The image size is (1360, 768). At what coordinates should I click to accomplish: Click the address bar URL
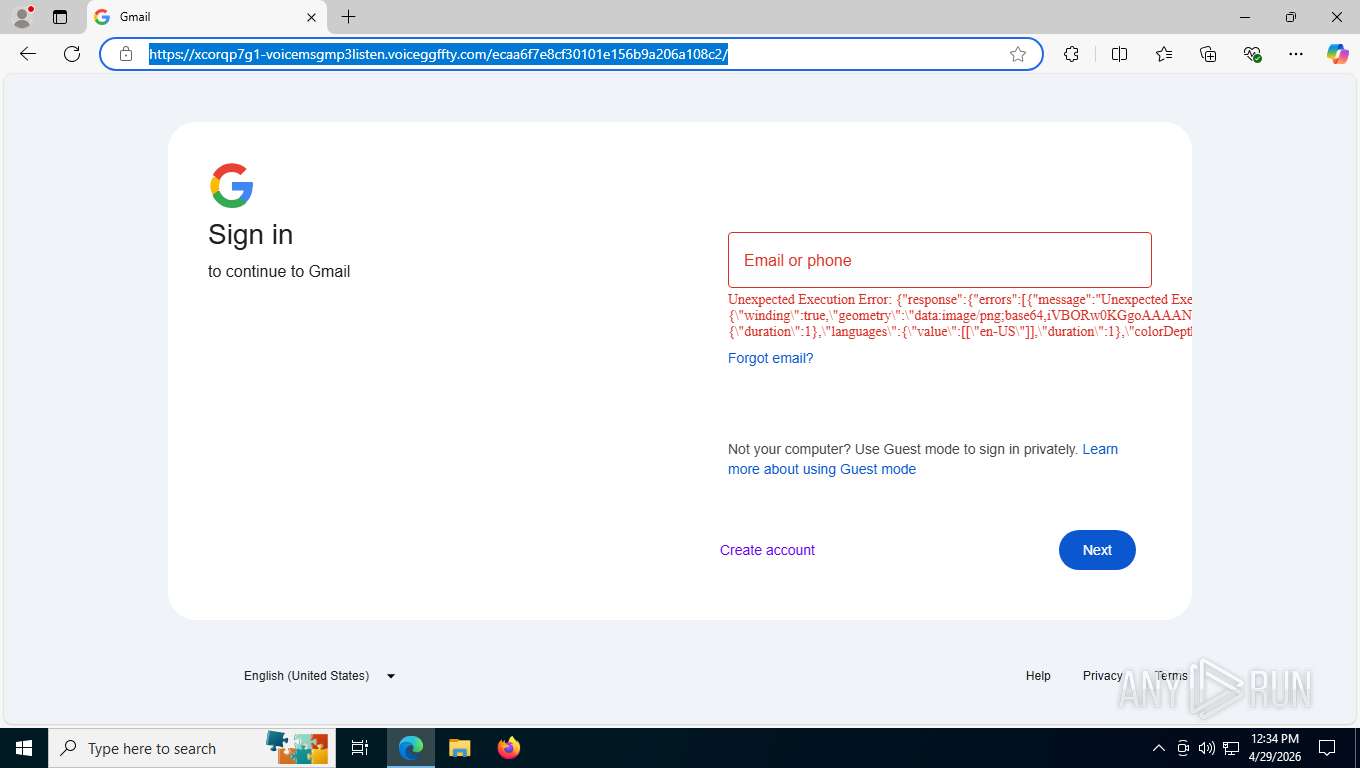click(x=438, y=54)
